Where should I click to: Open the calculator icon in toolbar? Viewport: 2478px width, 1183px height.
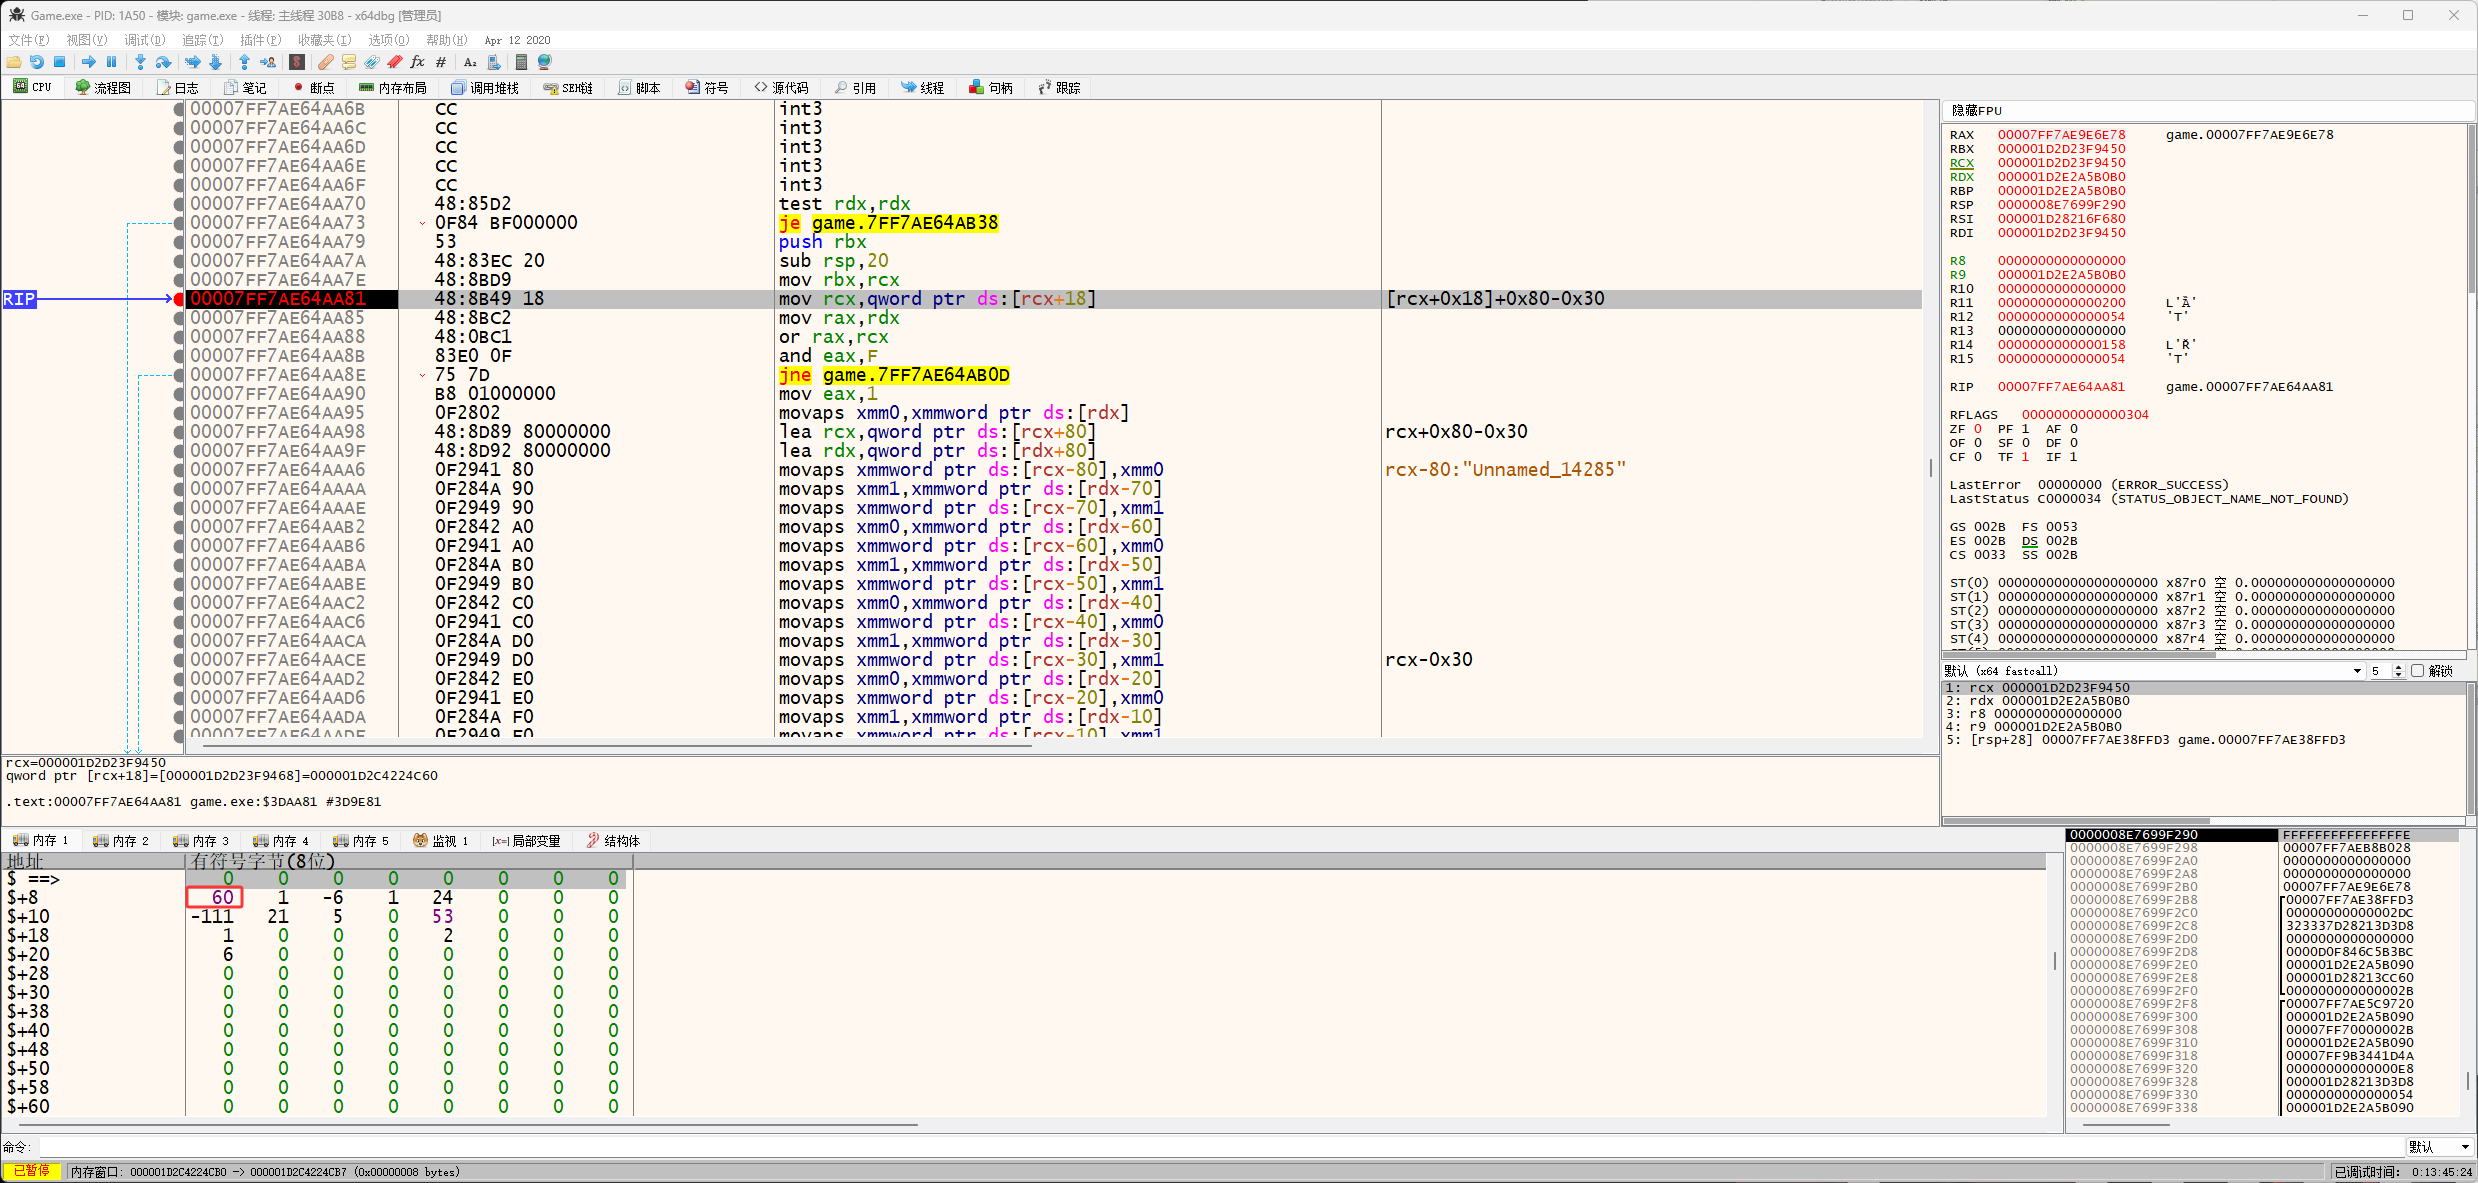(520, 62)
